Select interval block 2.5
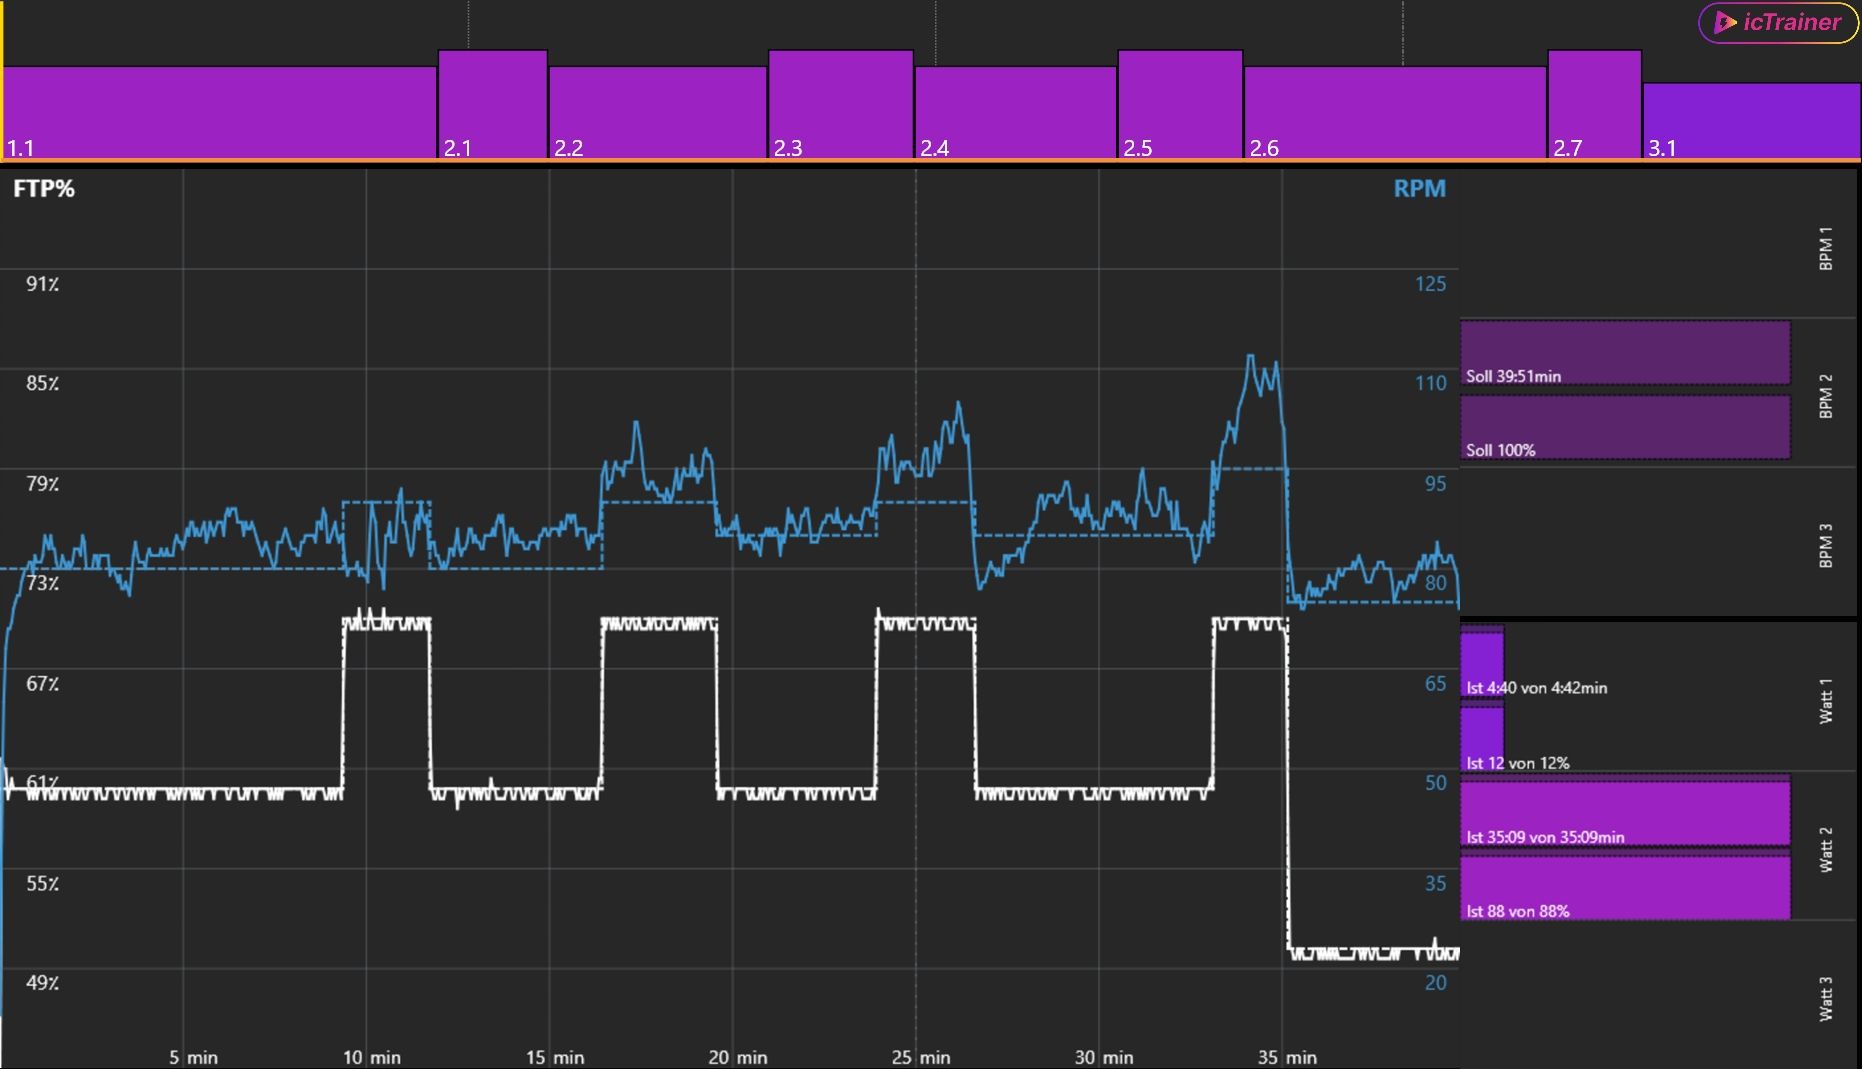This screenshot has height=1069, width=1862. tap(1180, 105)
